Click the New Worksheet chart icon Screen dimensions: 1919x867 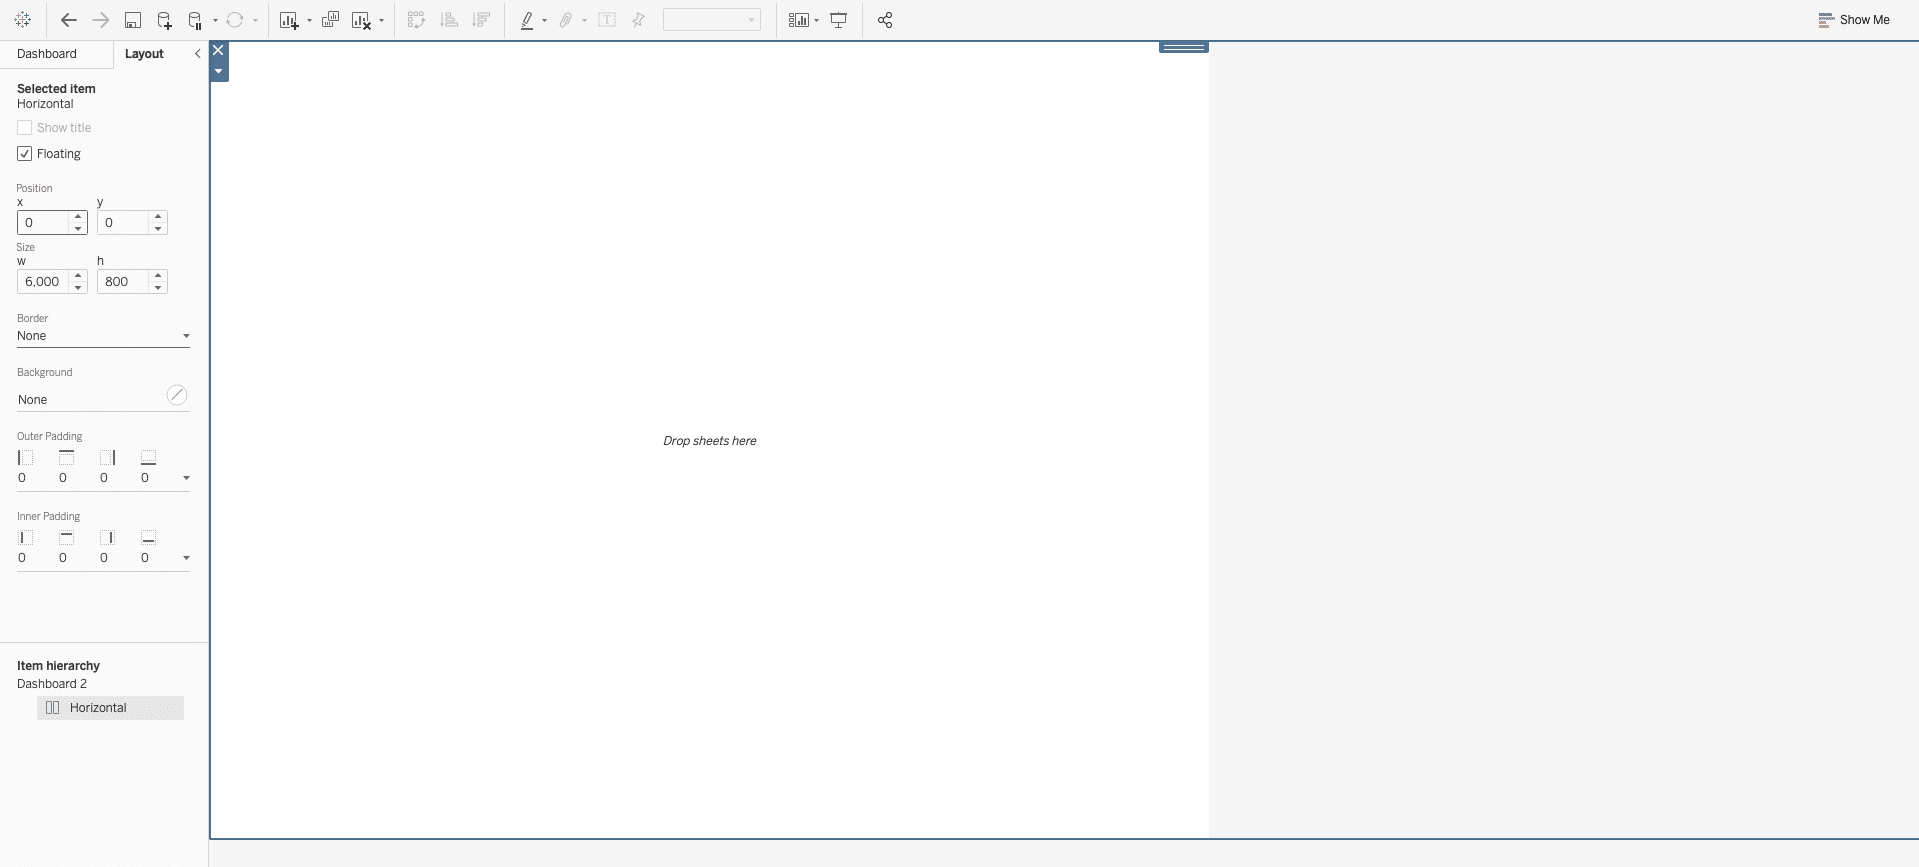click(289, 20)
